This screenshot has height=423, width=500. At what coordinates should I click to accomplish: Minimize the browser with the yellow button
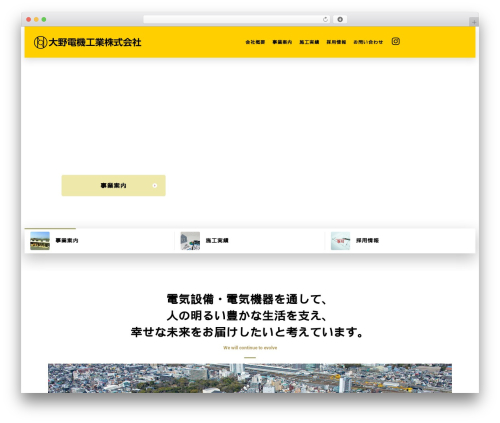(36, 20)
